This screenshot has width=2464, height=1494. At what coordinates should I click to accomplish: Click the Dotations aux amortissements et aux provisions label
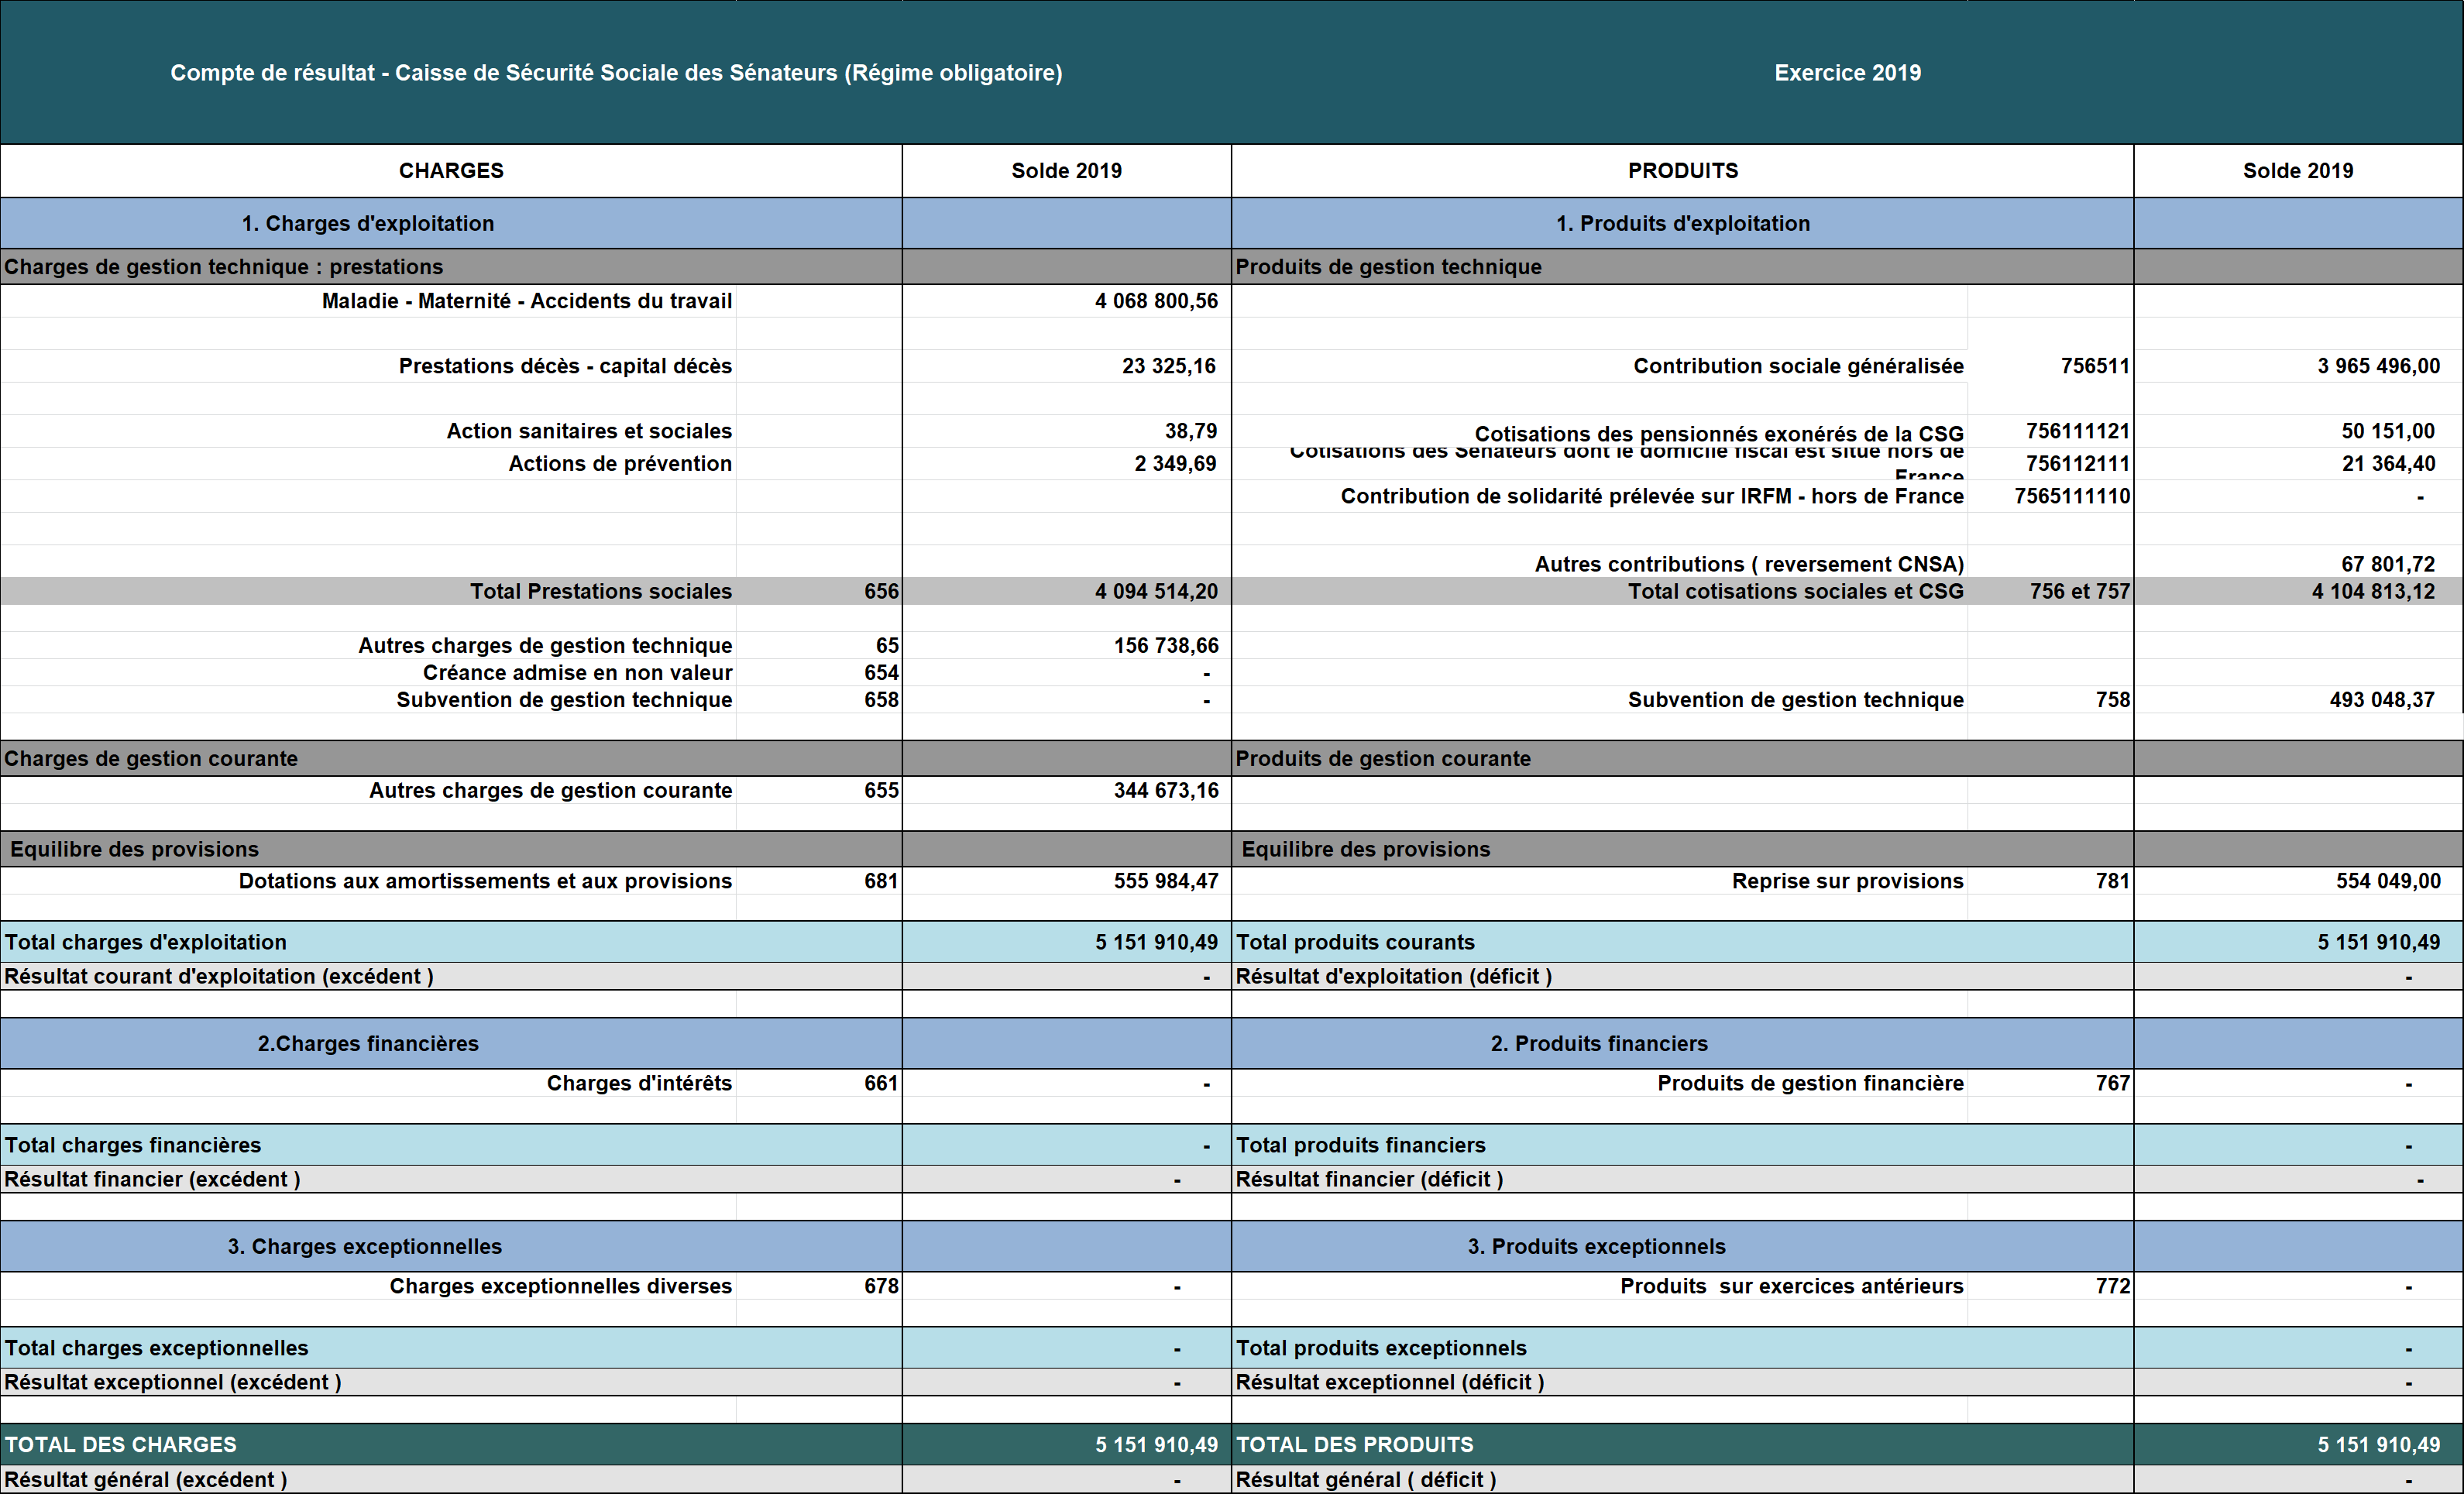[x=485, y=881]
